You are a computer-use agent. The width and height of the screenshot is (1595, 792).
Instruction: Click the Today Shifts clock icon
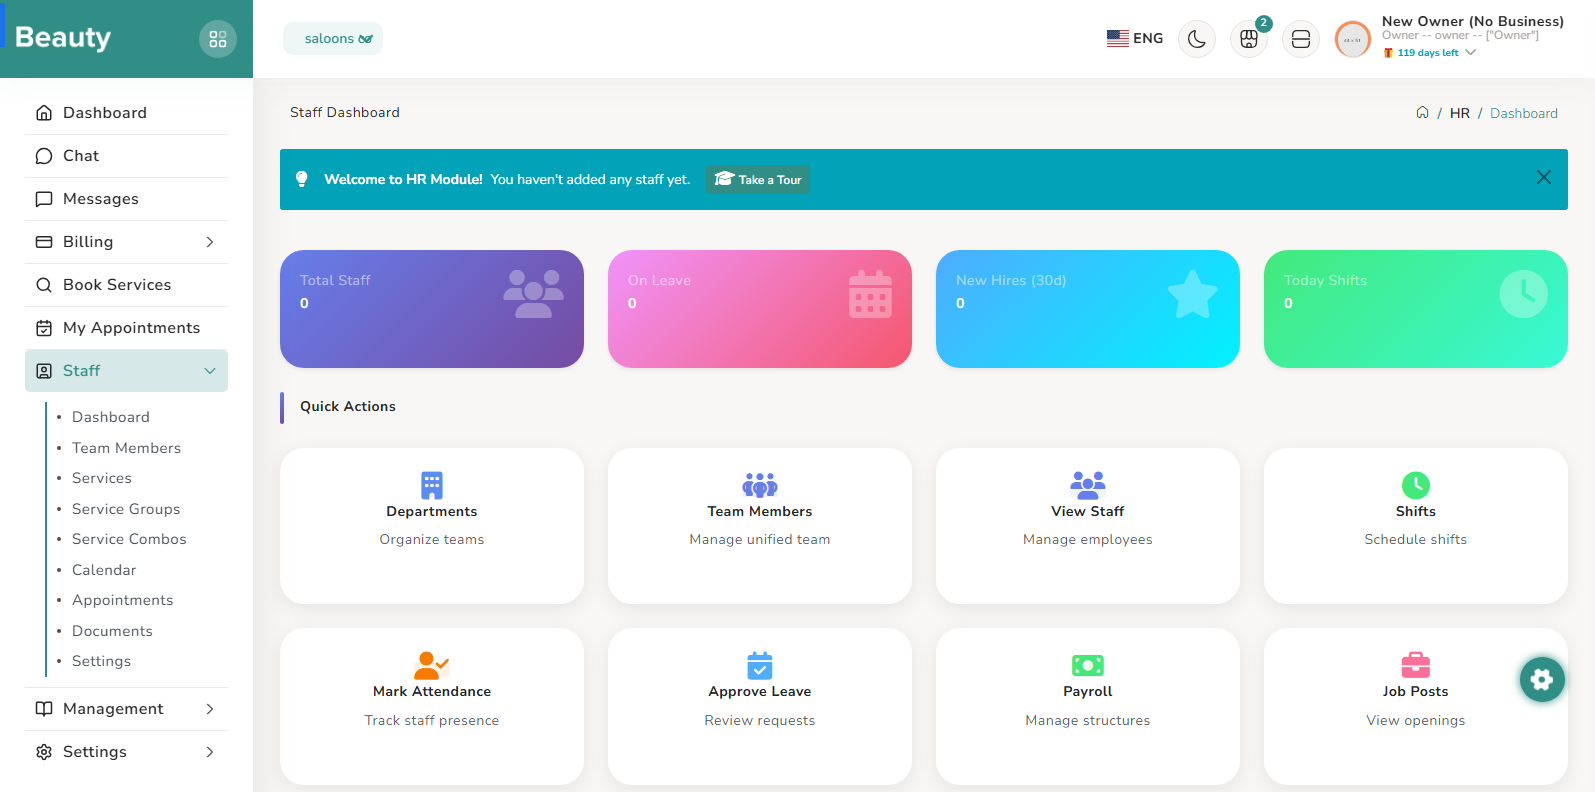1524,294
